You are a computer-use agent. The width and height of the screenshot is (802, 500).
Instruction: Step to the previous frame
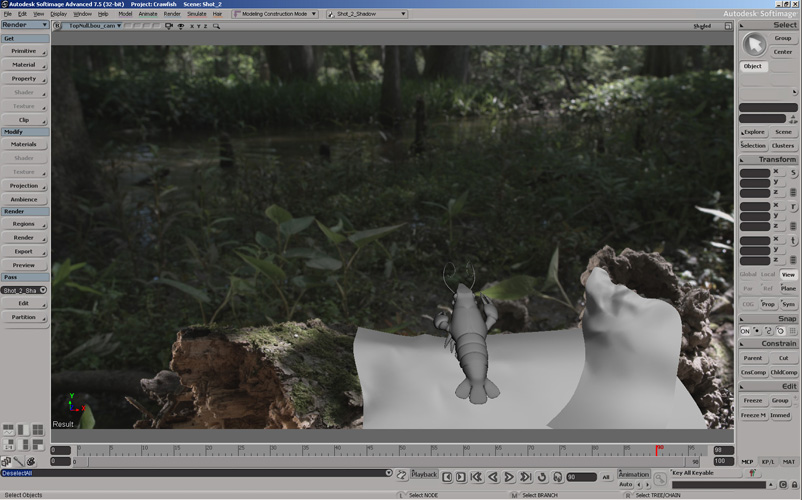click(x=447, y=477)
